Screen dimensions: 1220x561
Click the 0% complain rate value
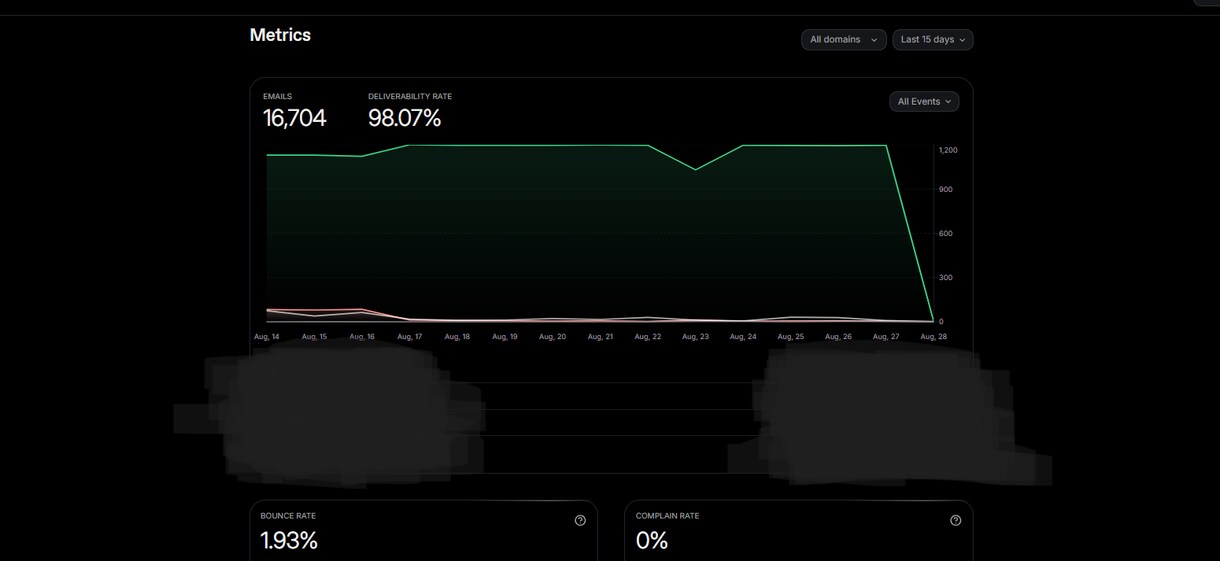tap(652, 541)
